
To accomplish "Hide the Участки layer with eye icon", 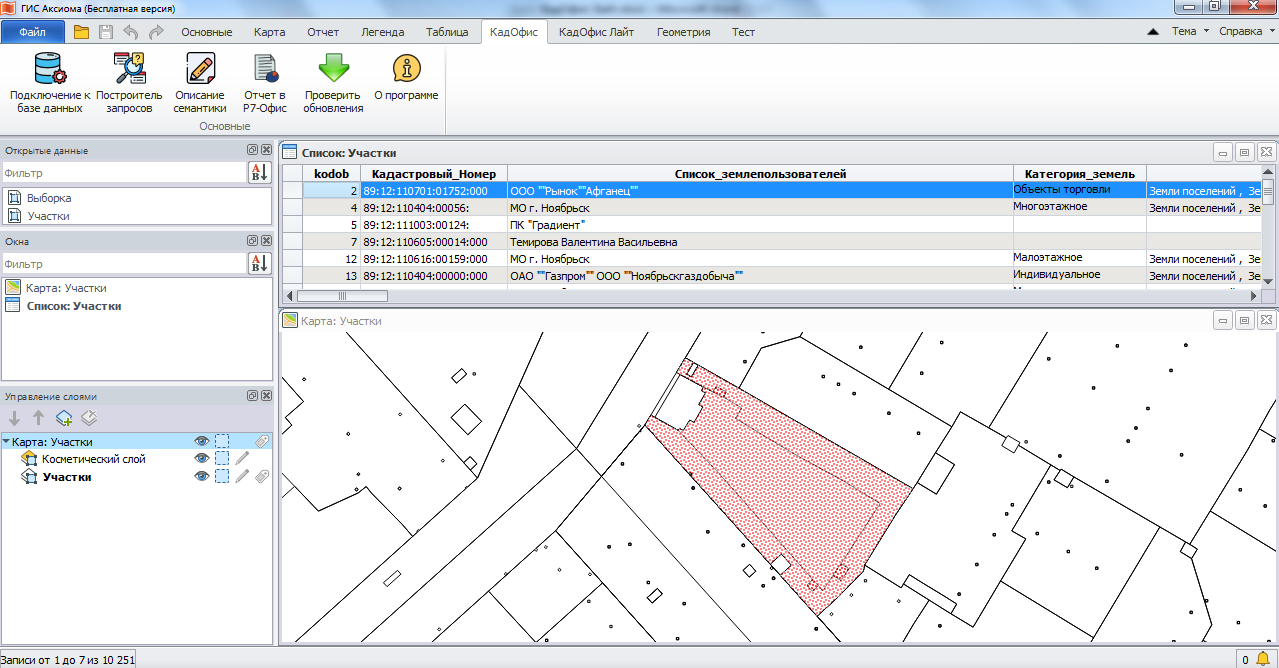I will tap(202, 477).
